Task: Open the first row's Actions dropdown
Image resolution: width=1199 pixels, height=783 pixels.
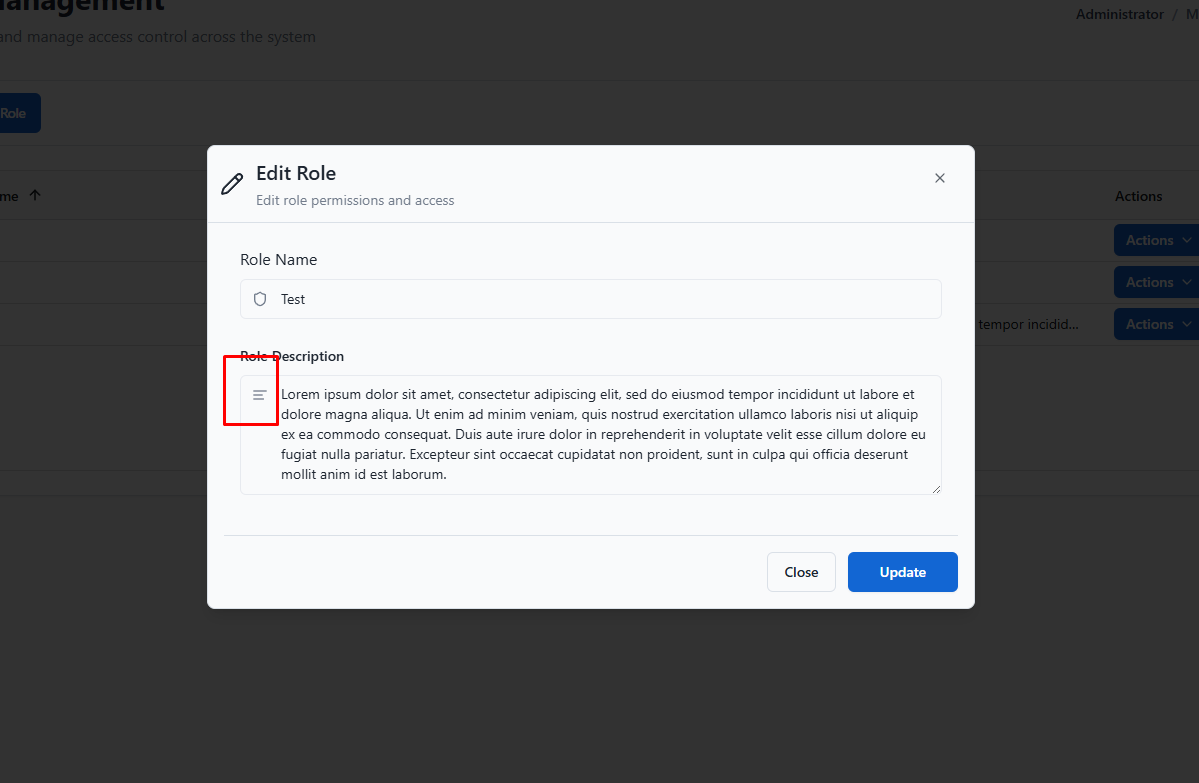Action: coord(1156,240)
